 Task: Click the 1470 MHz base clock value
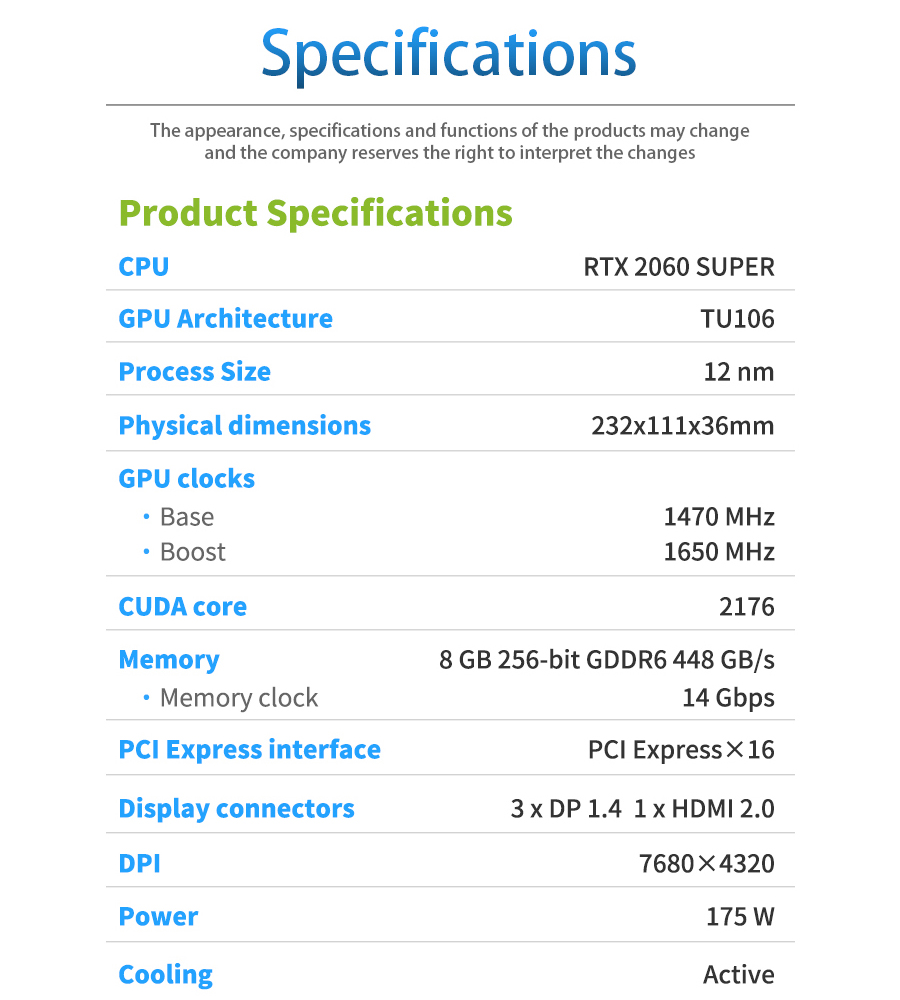(719, 517)
